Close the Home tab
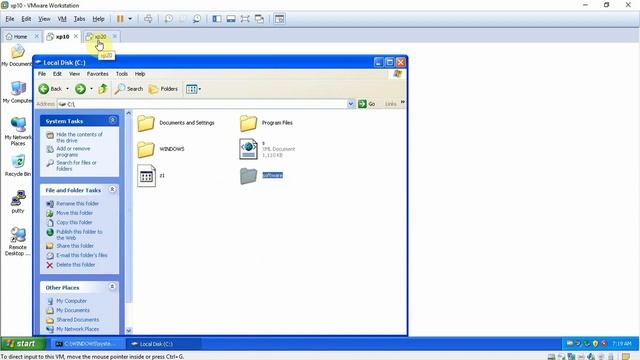This screenshot has width=640, height=360. click(x=36, y=36)
